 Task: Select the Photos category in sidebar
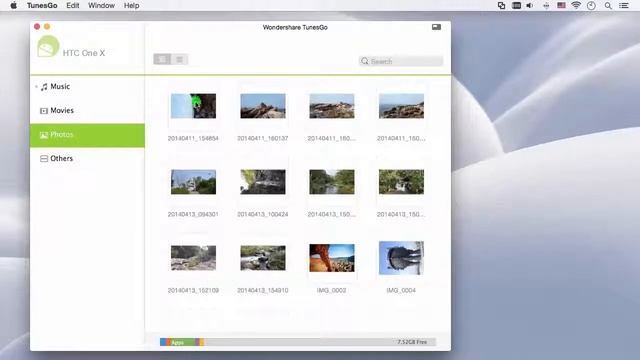(87, 135)
